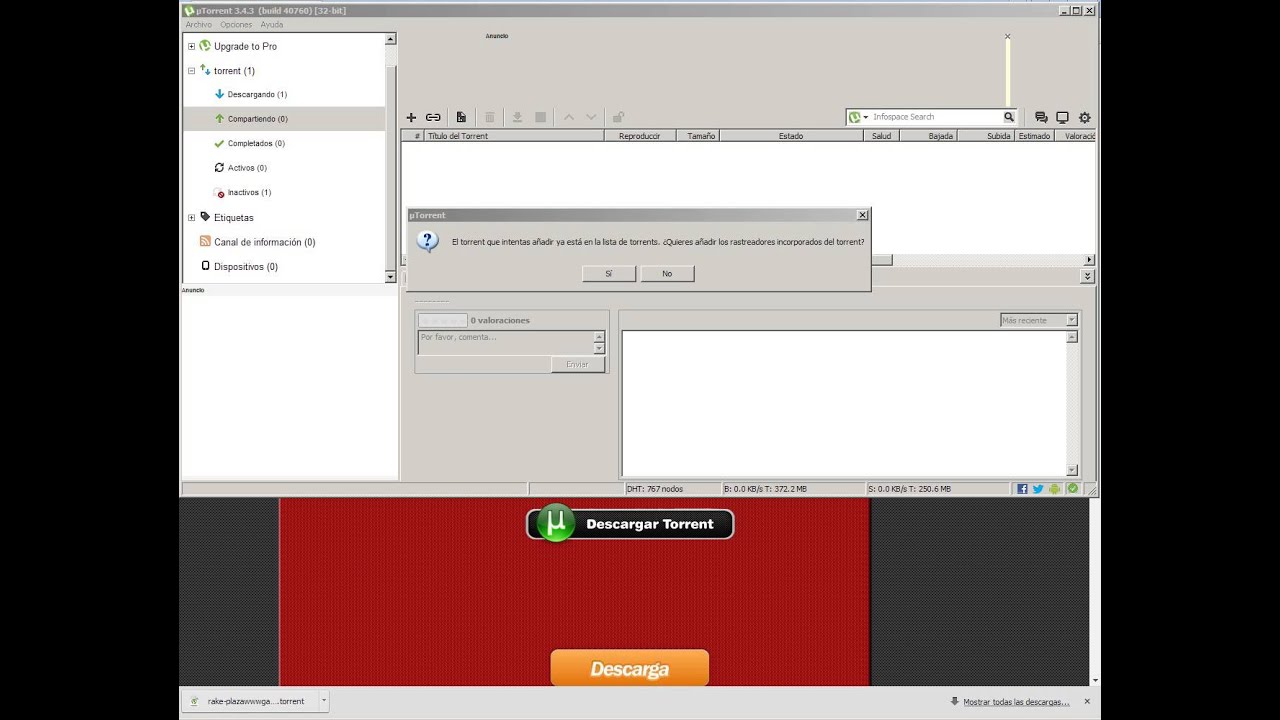Click the Descargar Torrent web button
This screenshot has width=1280, height=720.
point(630,524)
